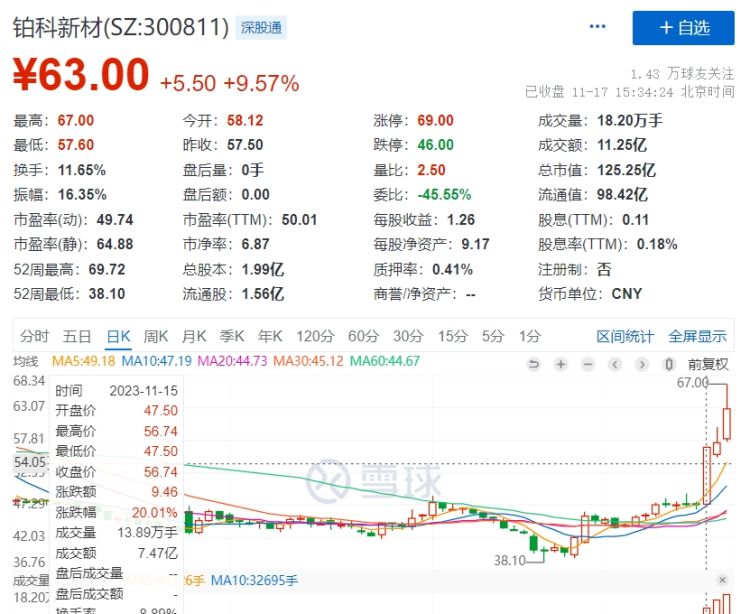The height and width of the screenshot is (614, 750).
Task: Zoom out the chart with minus icon
Action: (588, 365)
